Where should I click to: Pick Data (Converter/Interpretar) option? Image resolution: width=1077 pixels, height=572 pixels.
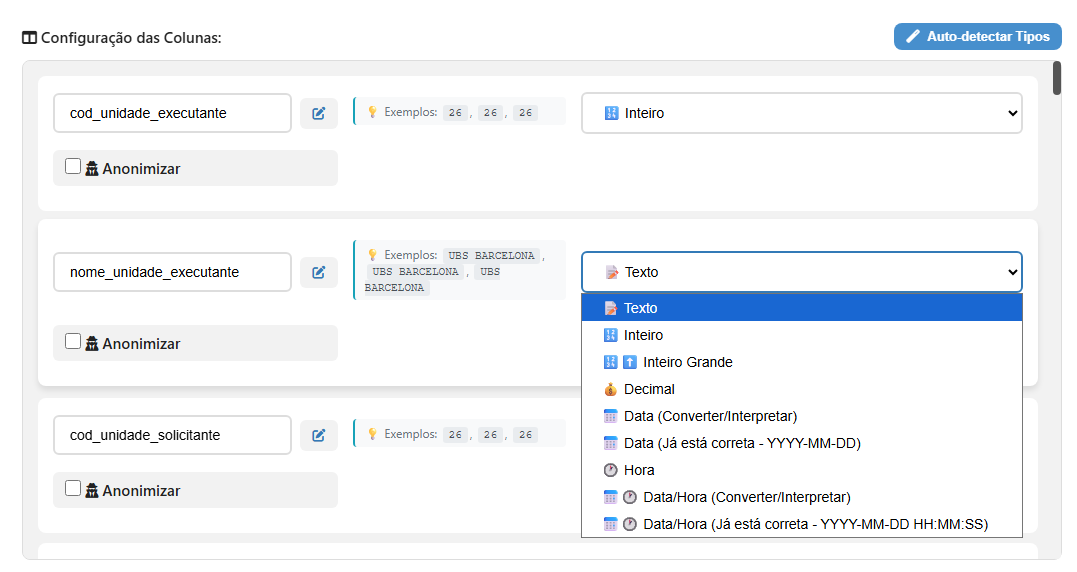pyautogui.click(x=710, y=416)
